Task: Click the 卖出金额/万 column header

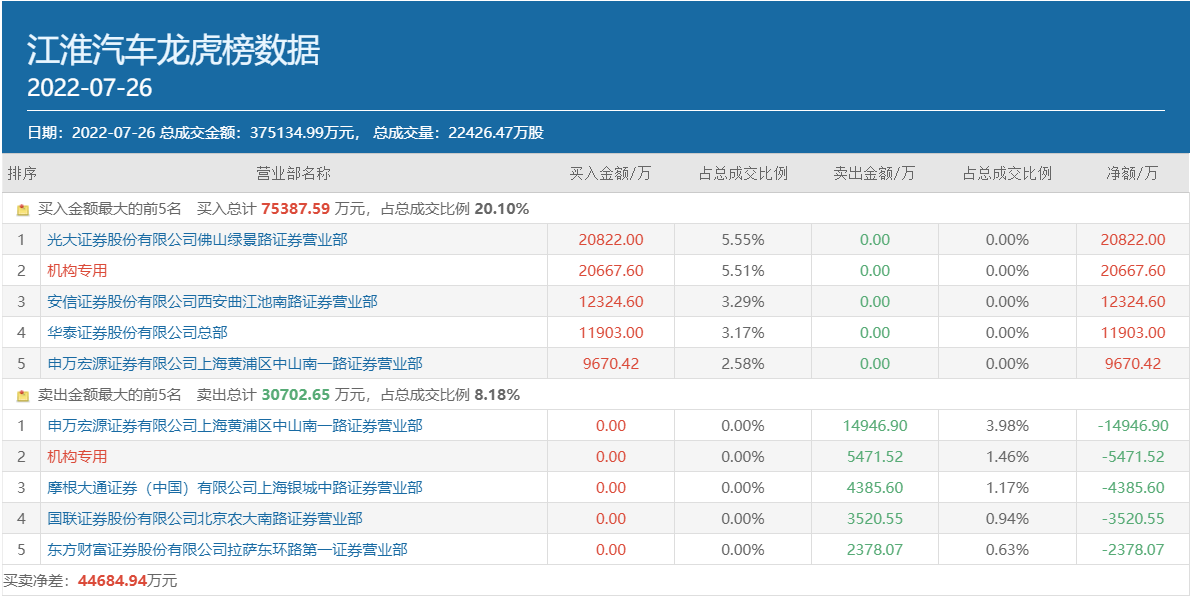Action: [874, 173]
